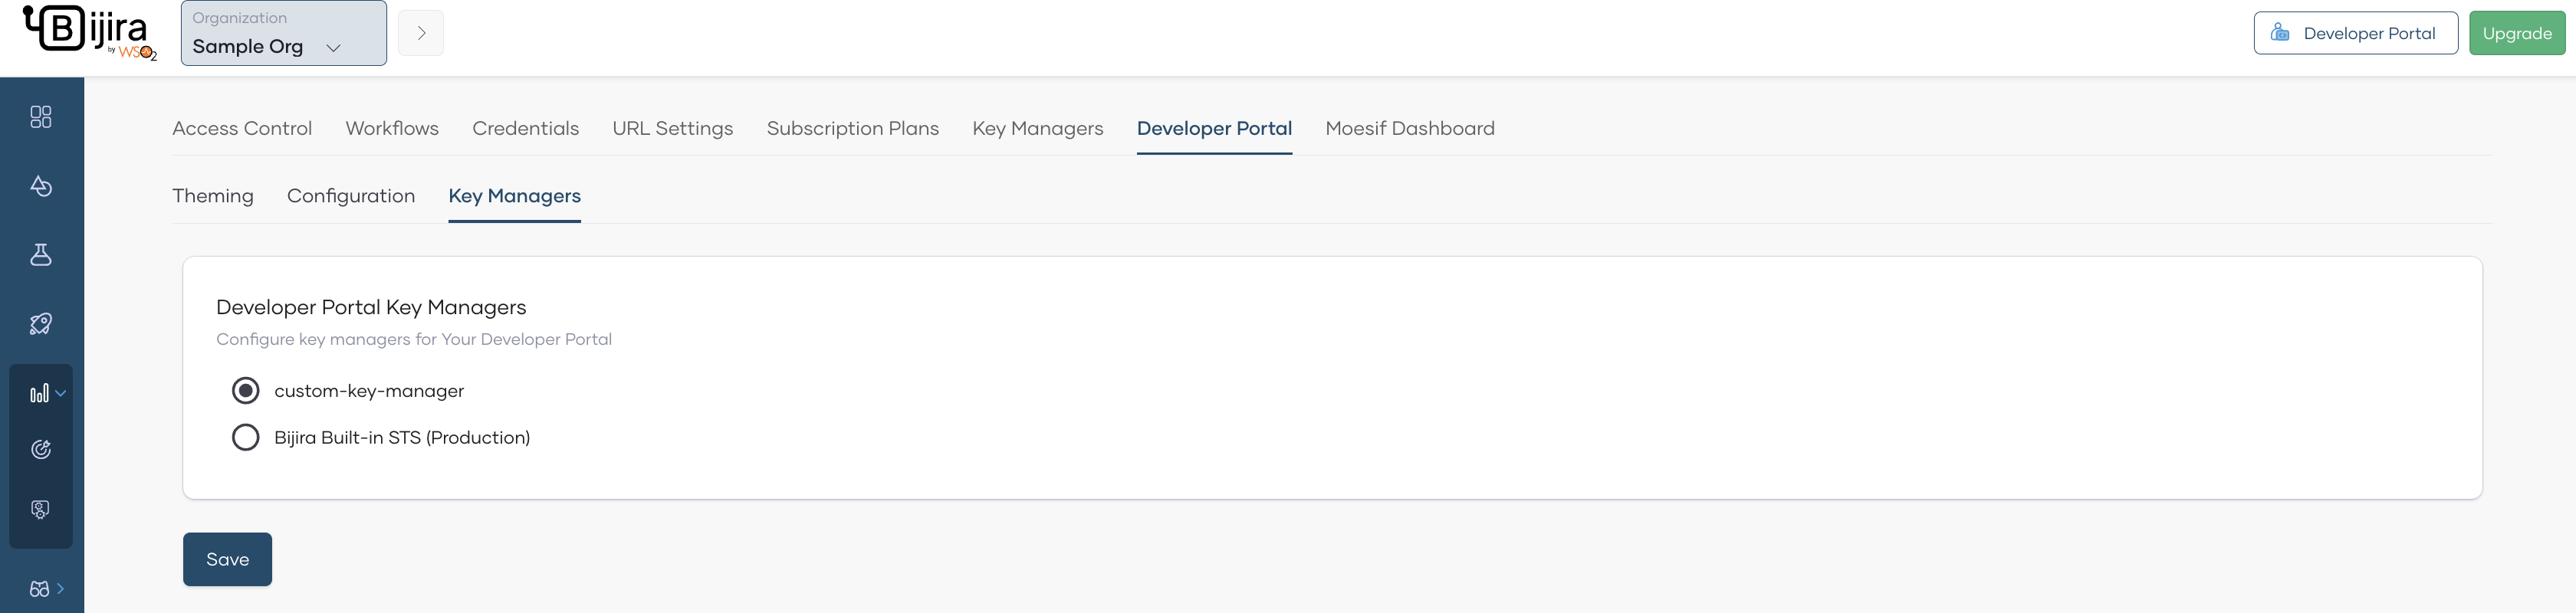The width and height of the screenshot is (2576, 613).
Task: Click the breadcrumb arrow beside Organization selector
Action: (421, 34)
